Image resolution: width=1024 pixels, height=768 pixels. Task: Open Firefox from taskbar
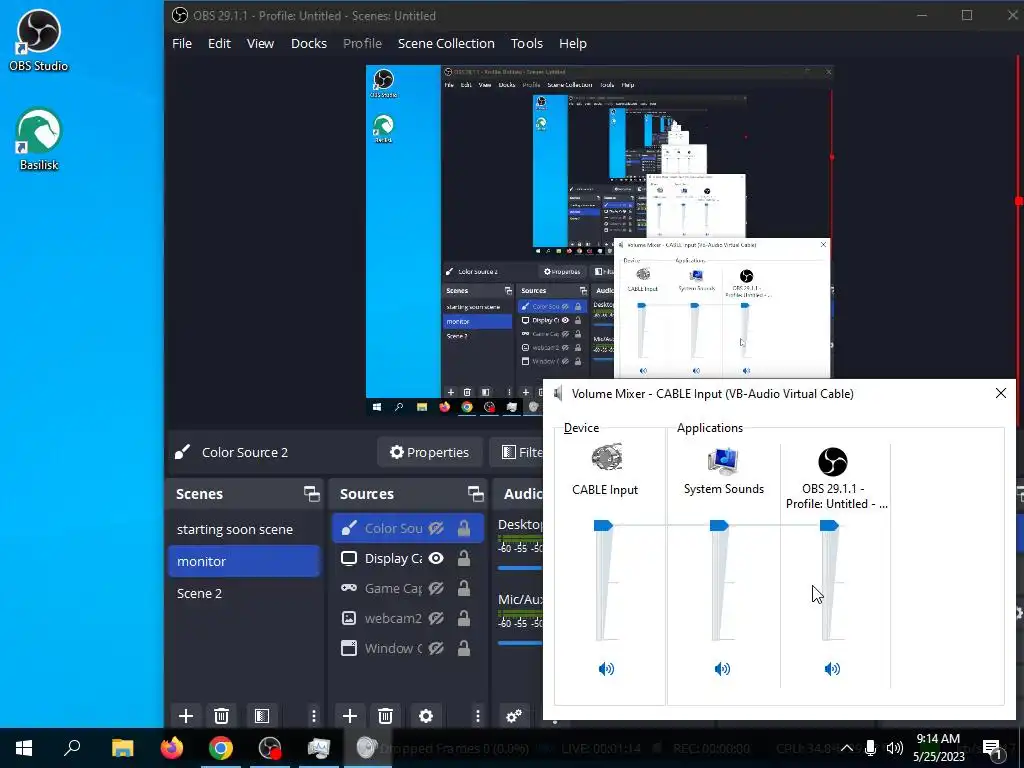coord(172,748)
